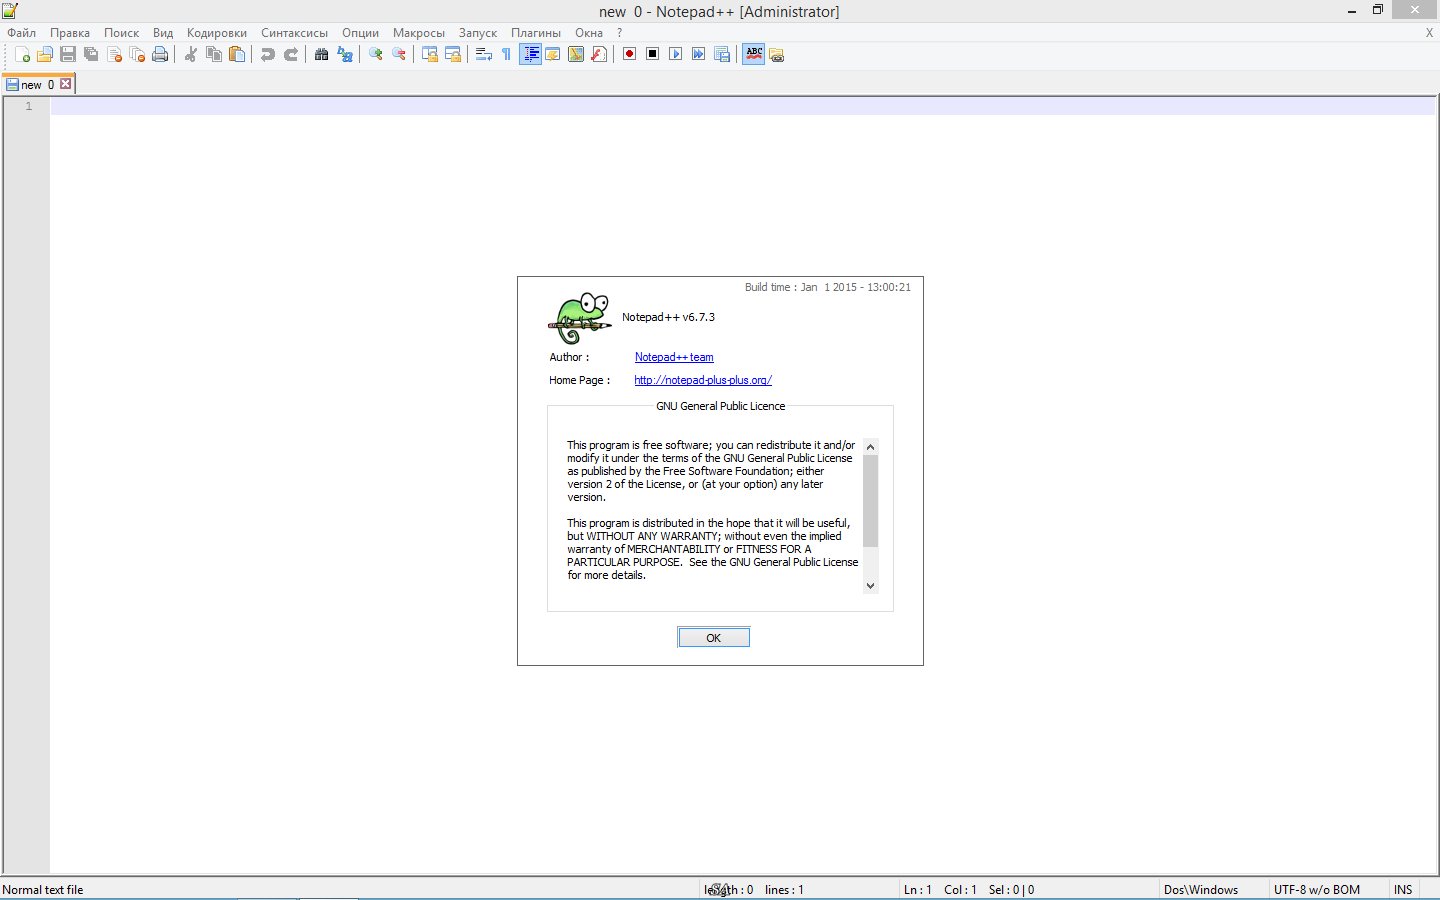This screenshot has height=900, width=1440.
Task: Open the Опции menu
Action: click(x=361, y=33)
